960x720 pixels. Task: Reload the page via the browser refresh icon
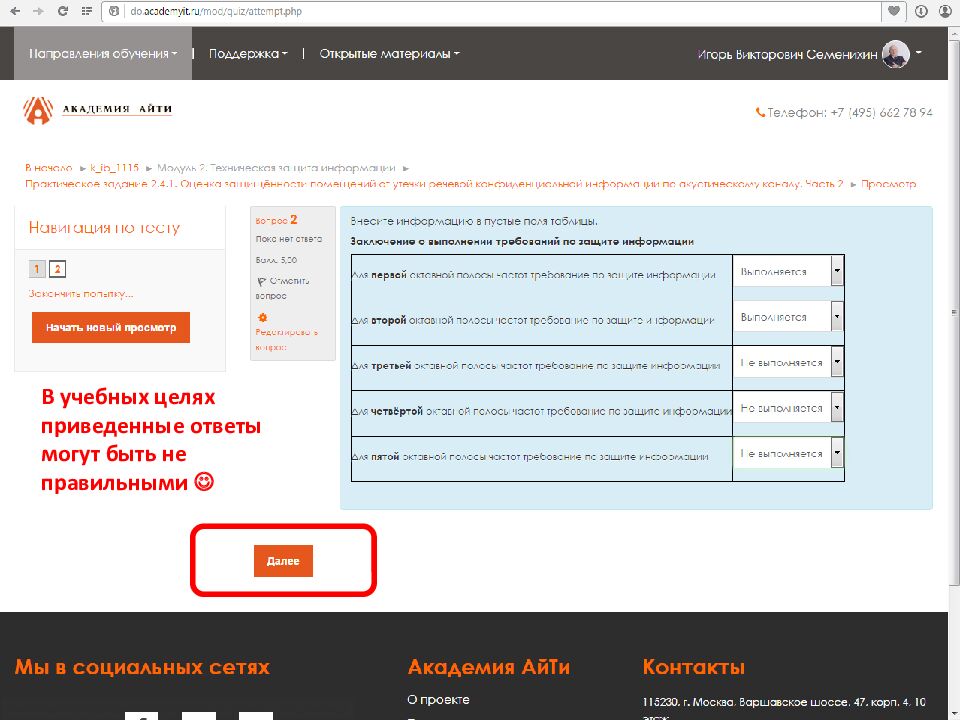(62, 13)
